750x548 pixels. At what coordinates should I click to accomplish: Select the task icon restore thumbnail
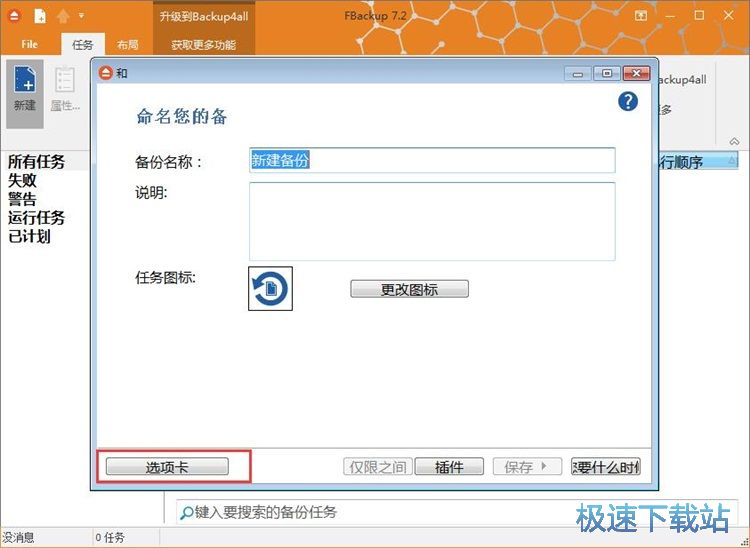pos(270,288)
